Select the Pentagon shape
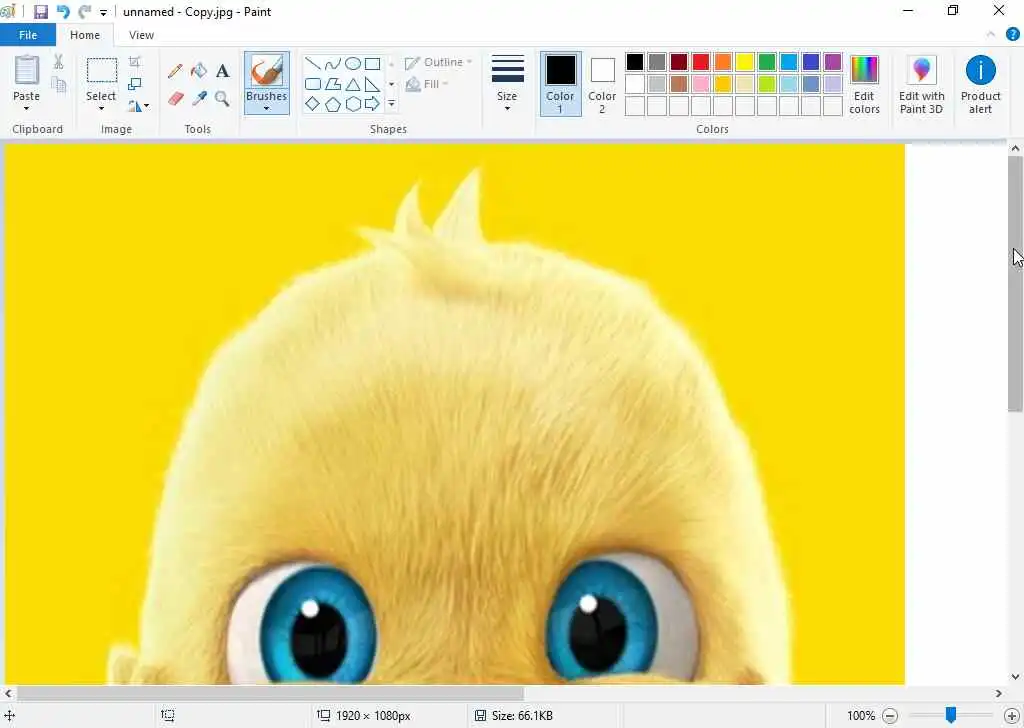The image size is (1024, 728). click(x=333, y=104)
